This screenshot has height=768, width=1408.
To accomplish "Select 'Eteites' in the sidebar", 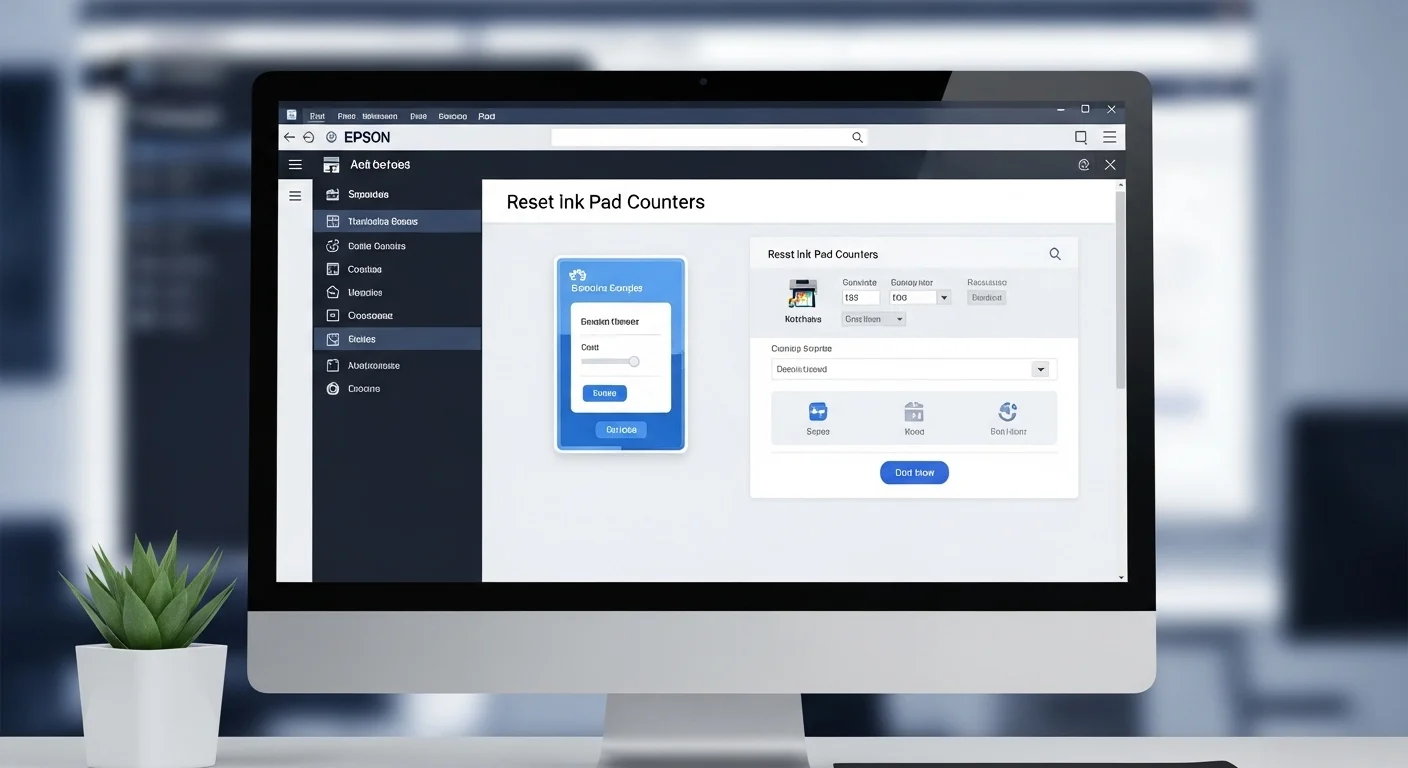I will pyautogui.click(x=397, y=339).
